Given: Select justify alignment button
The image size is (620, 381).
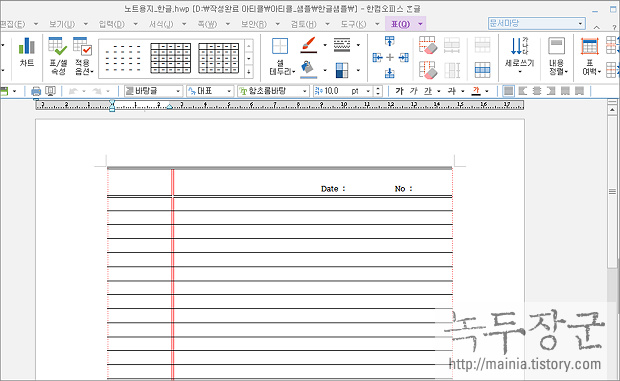Looking at the screenshot, I should [508, 91].
